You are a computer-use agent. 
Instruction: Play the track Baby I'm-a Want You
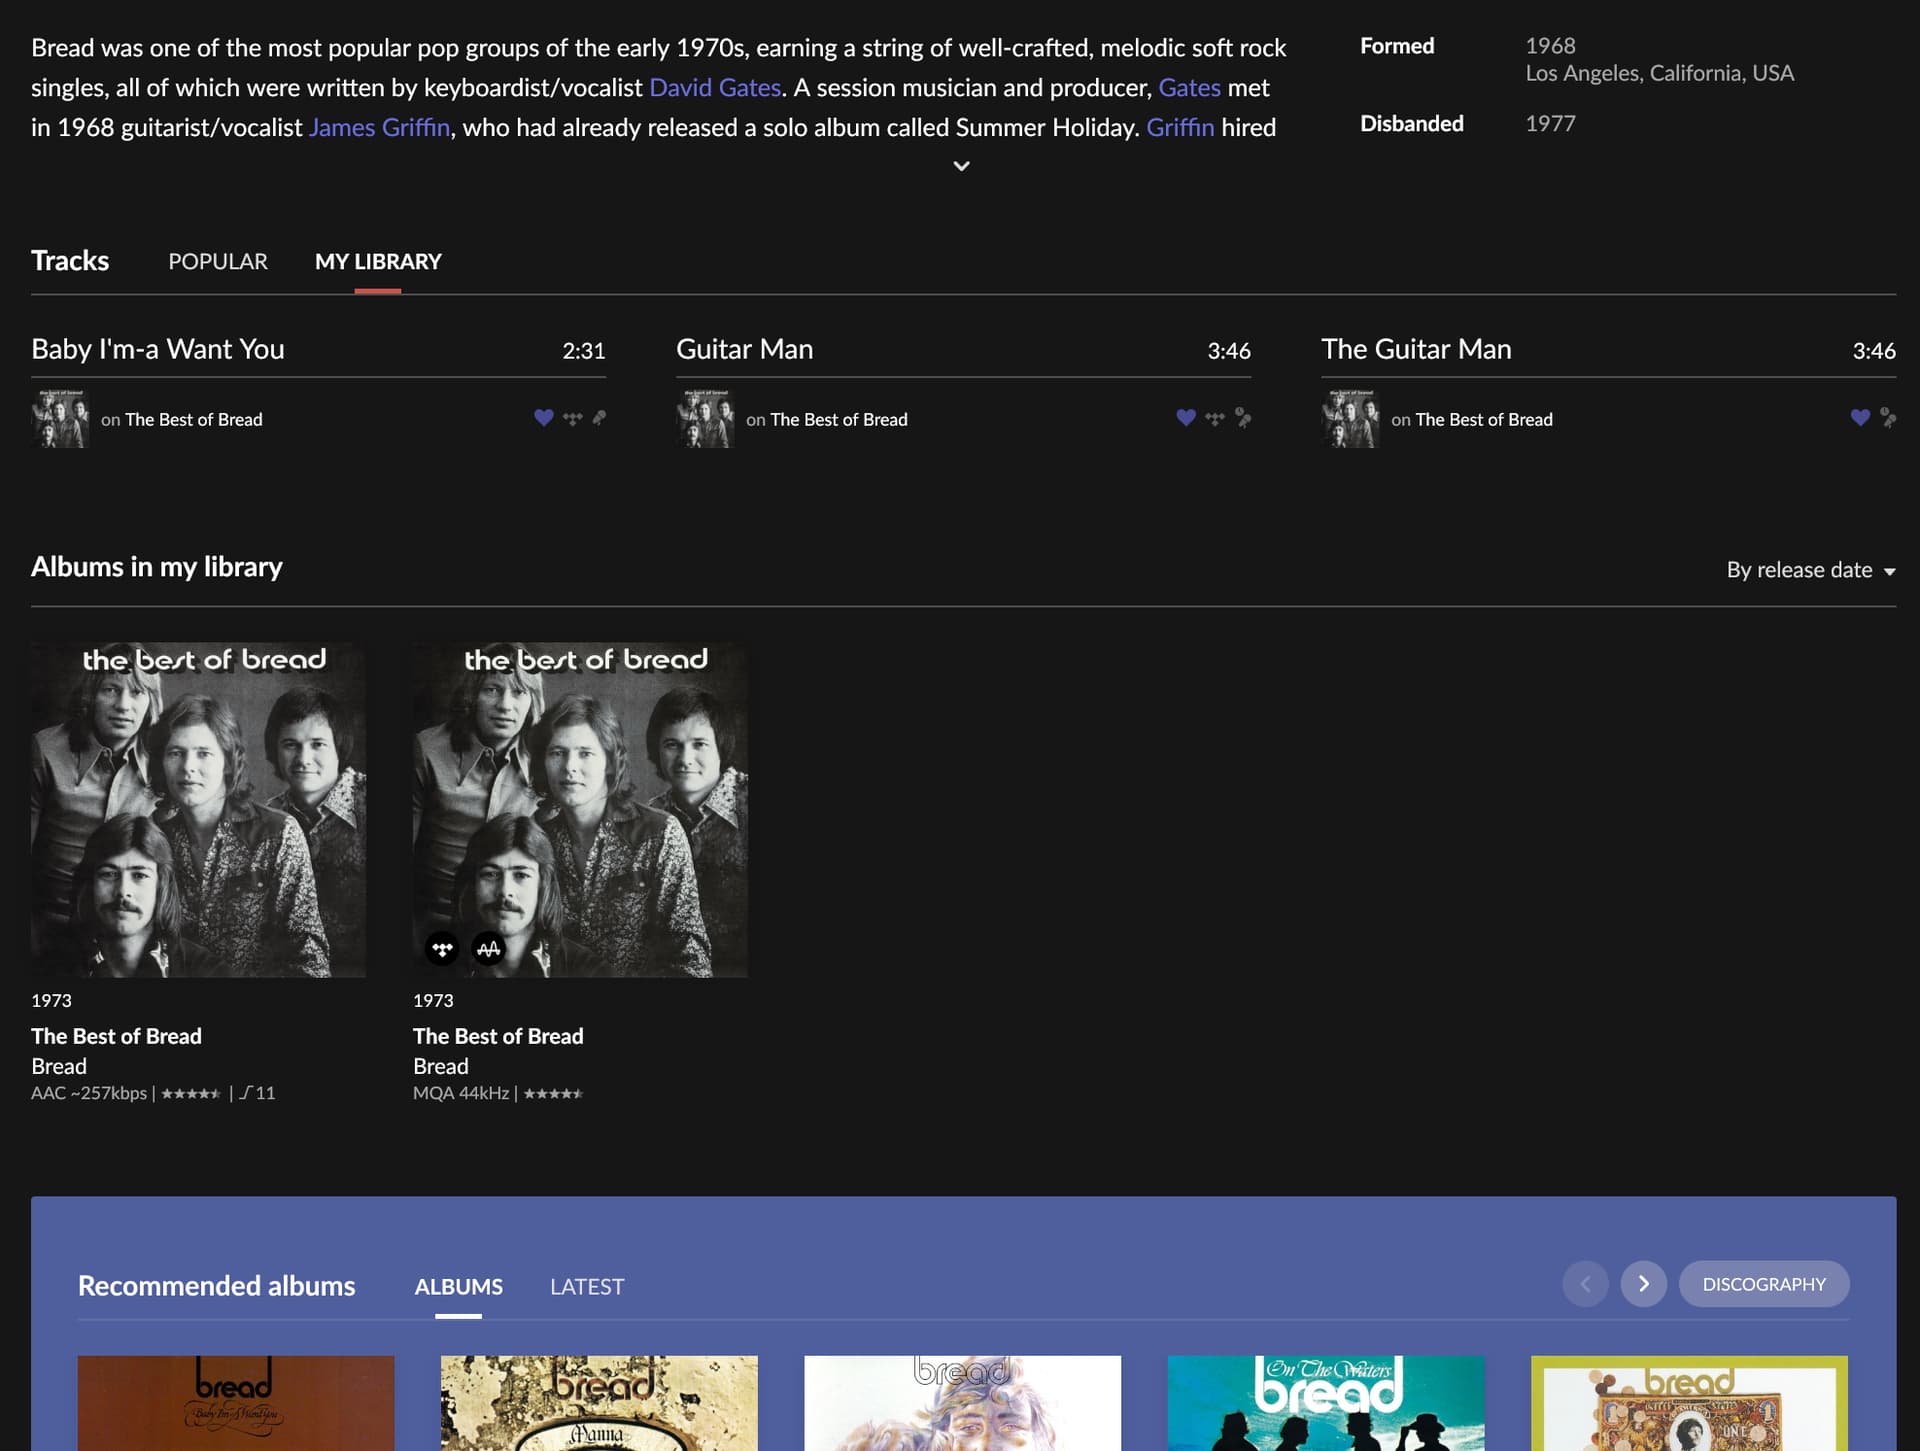click(x=158, y=349)
